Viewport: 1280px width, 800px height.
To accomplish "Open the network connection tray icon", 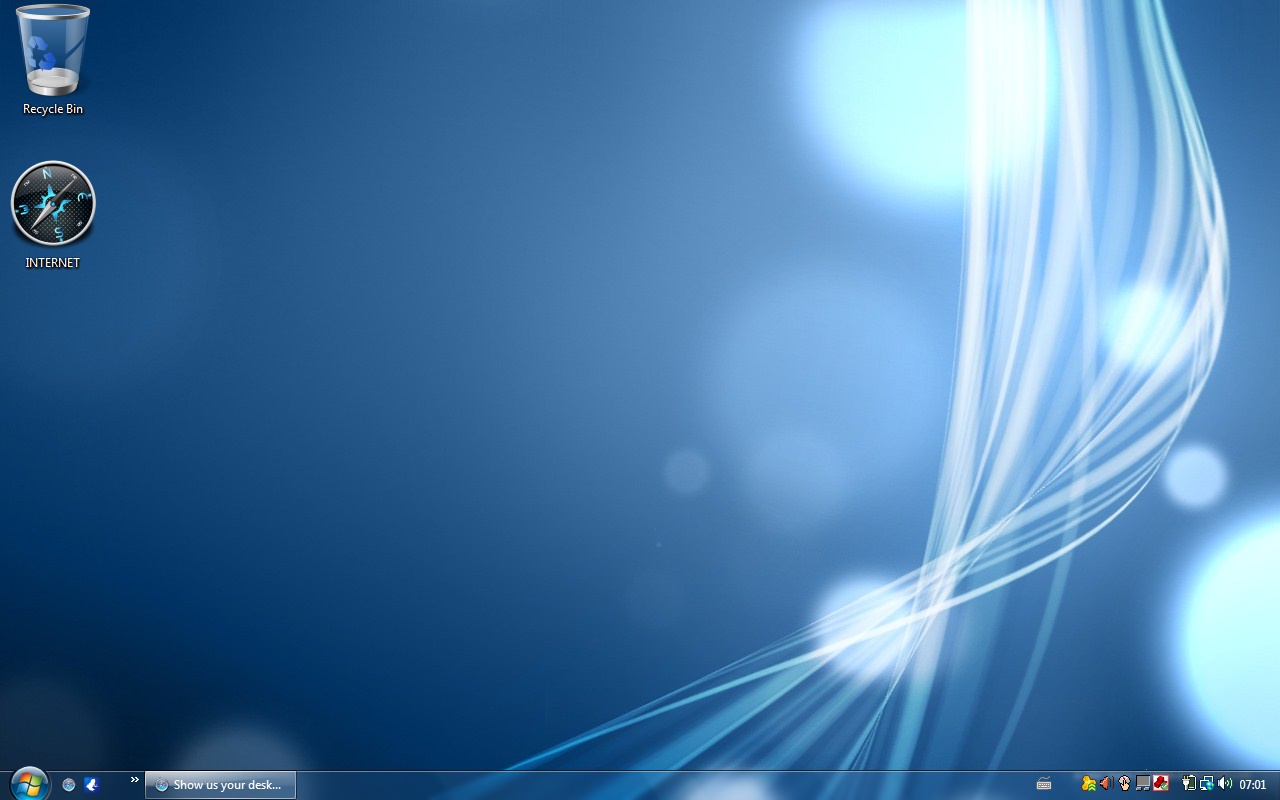I will pos(1207,784).
